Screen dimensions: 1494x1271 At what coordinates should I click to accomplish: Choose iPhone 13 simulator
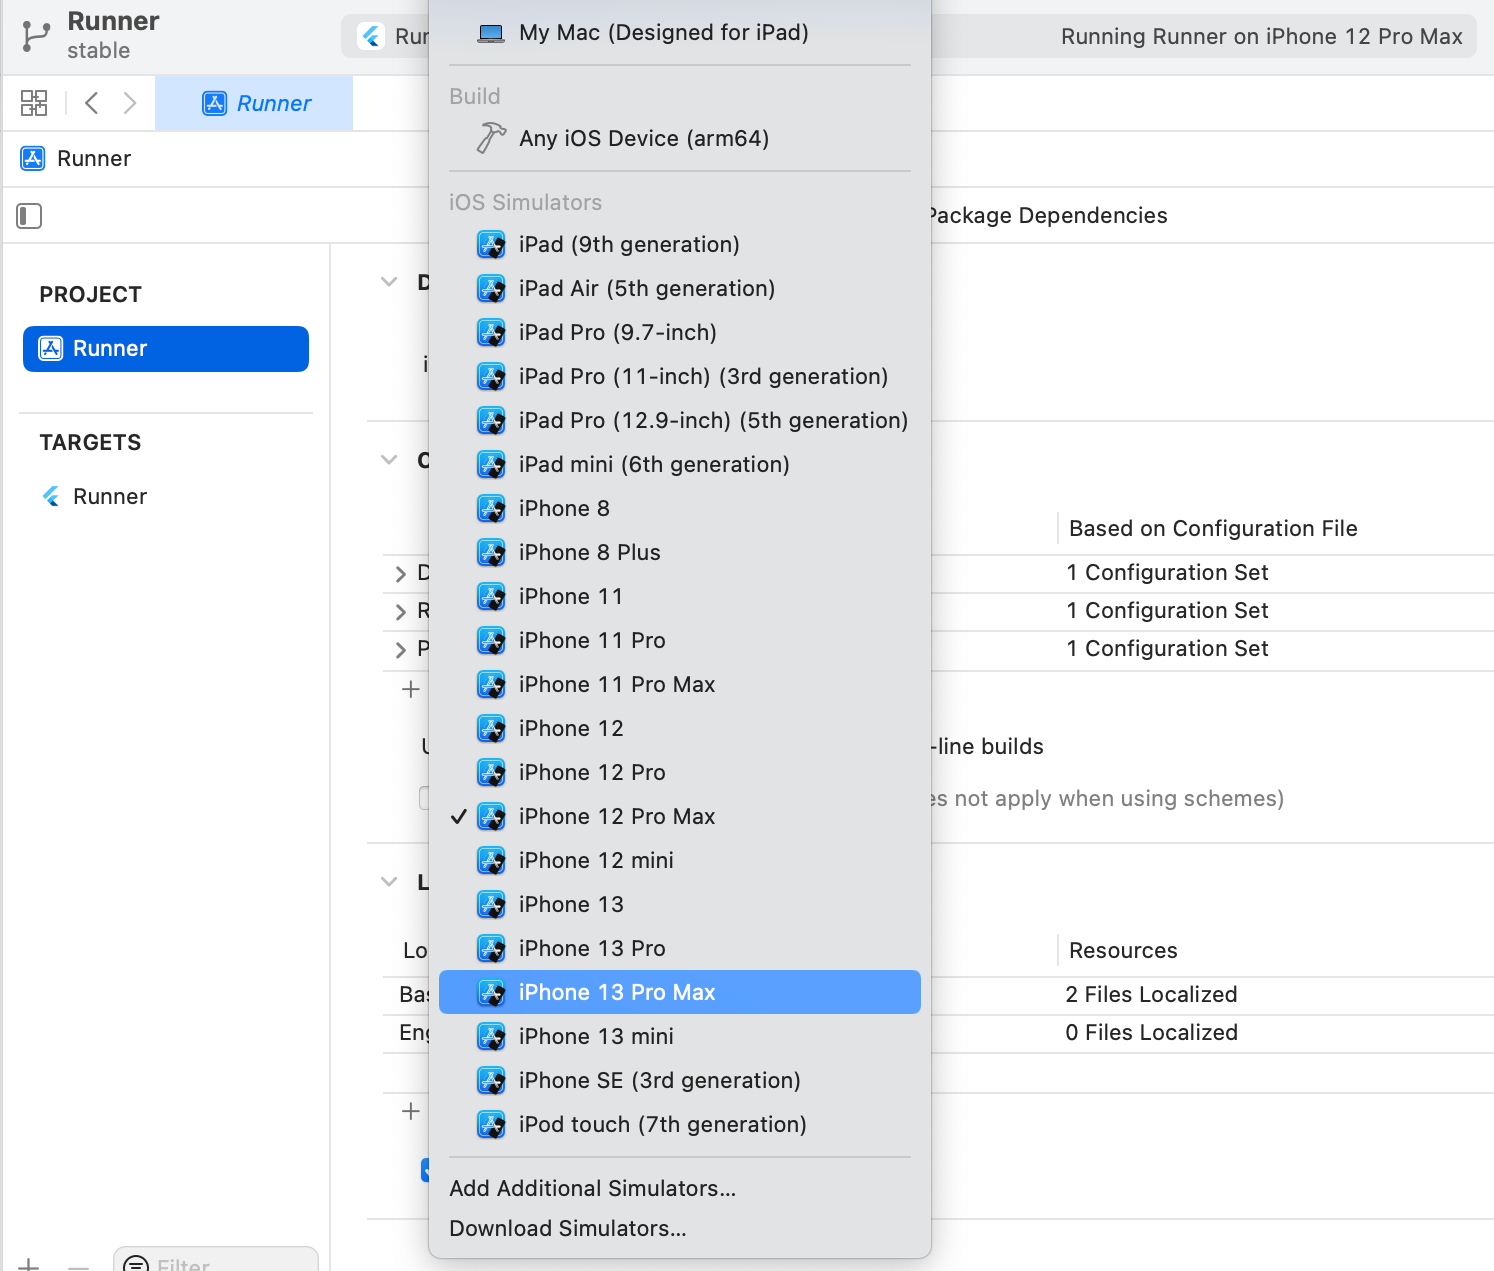click(679, 904)
